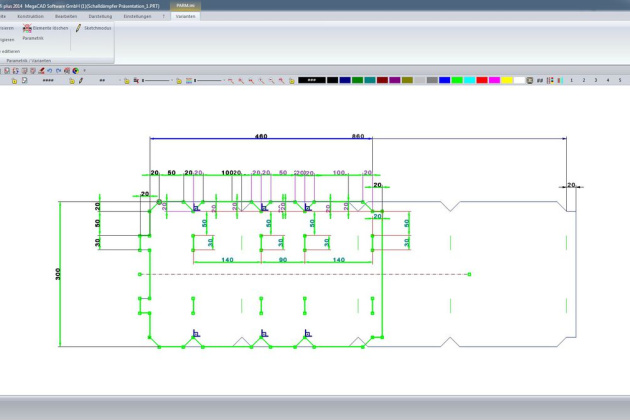
Task: Open the Einstellungen ribbon tab
Action: [x=137, y=17]
